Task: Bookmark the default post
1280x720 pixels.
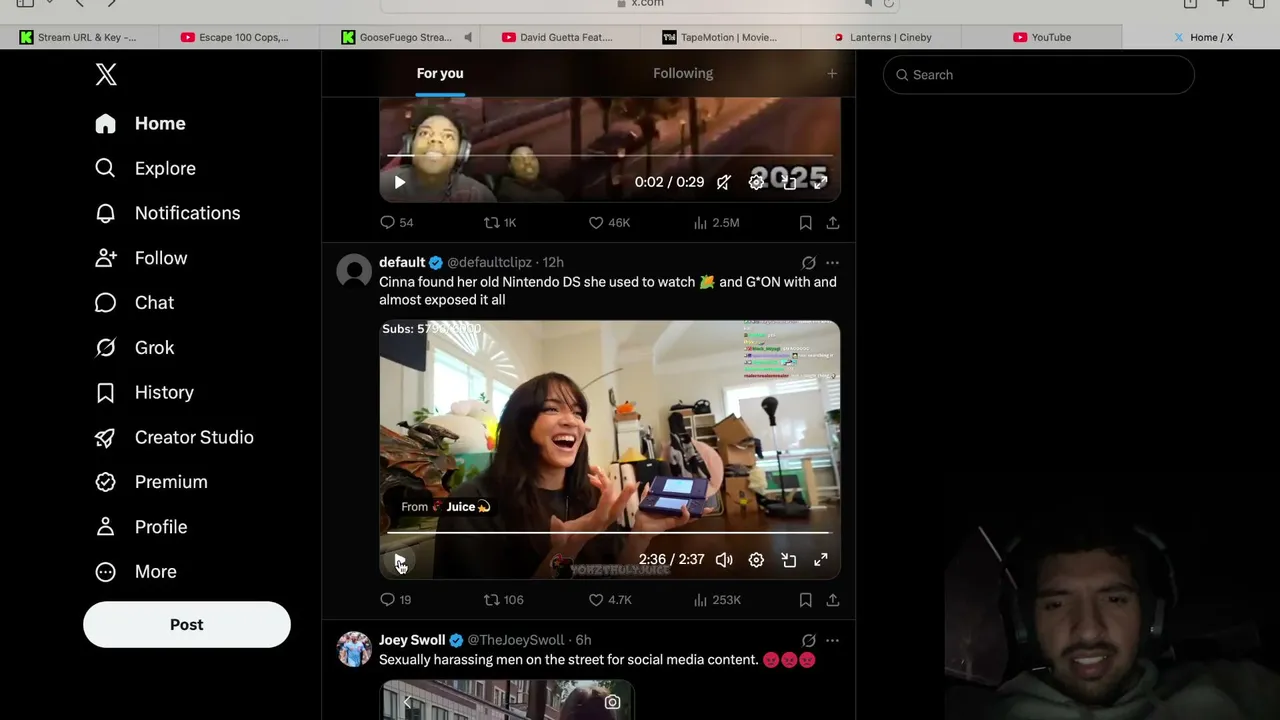Action: point(805,600)
